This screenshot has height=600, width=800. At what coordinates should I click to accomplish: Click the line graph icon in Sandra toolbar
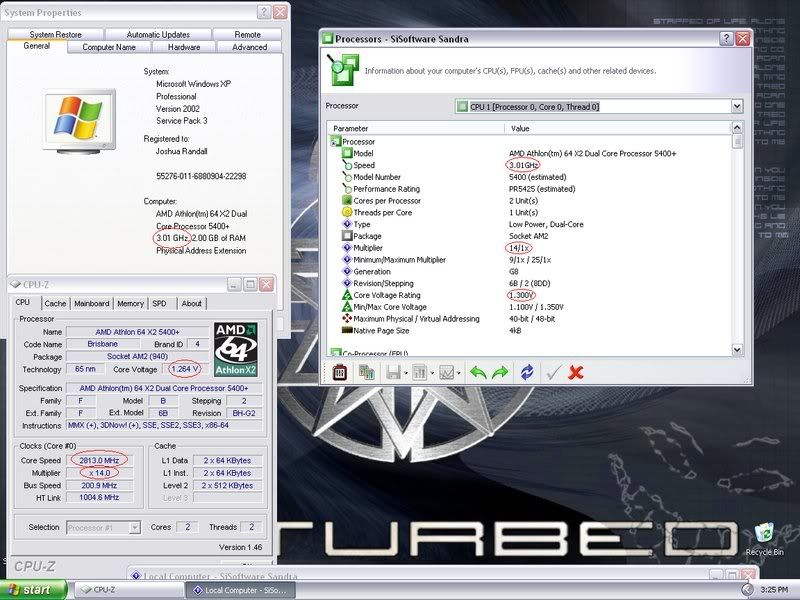(446, 372)
